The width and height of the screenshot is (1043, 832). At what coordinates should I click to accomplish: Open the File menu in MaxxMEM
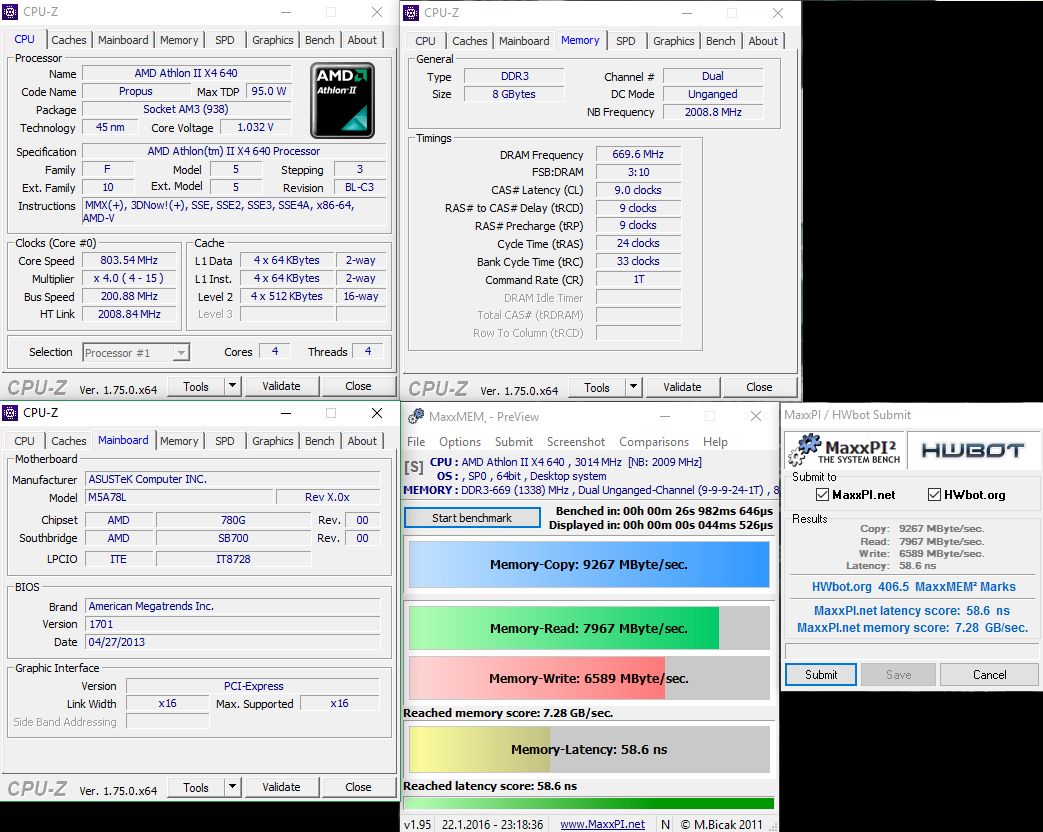tap(416, 442)
